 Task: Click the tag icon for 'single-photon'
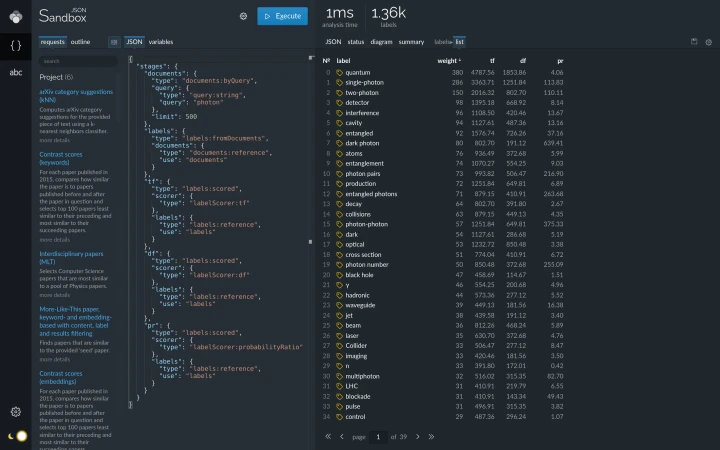(x=339, y=83)
